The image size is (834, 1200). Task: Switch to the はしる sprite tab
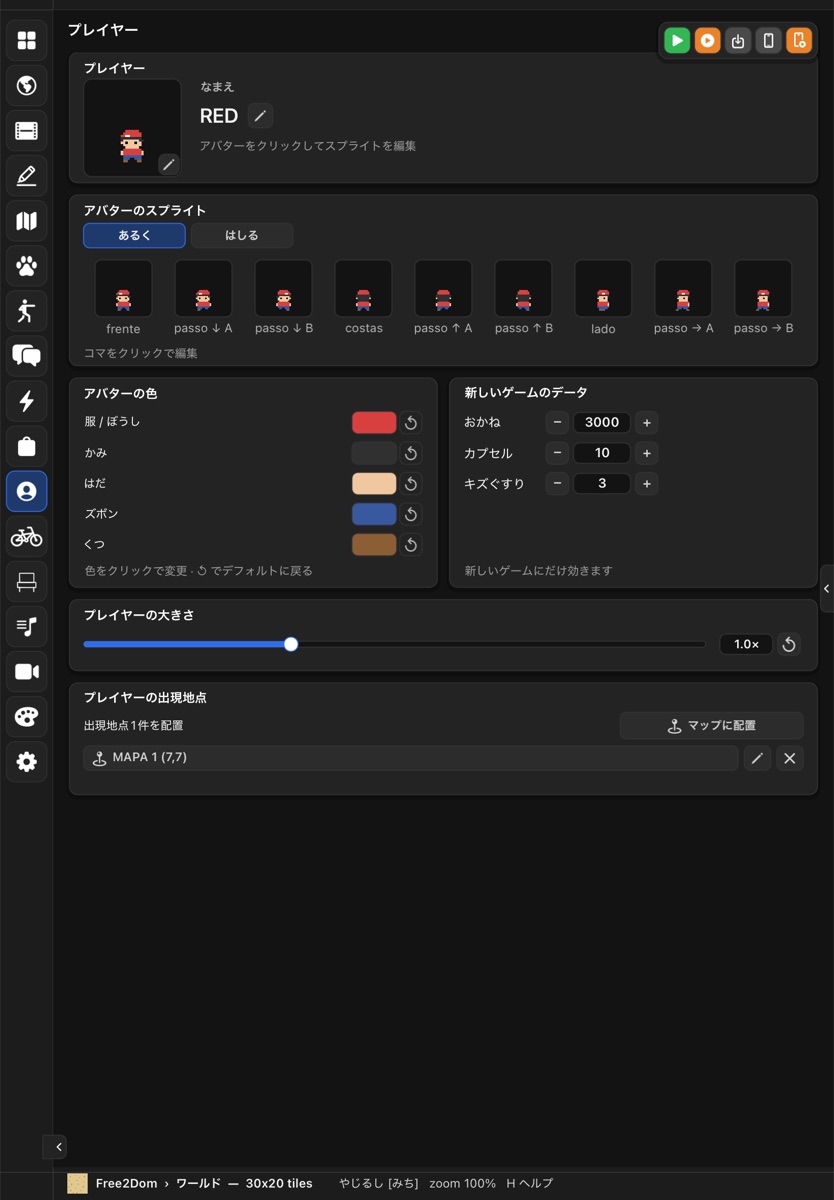coord(242,235)
